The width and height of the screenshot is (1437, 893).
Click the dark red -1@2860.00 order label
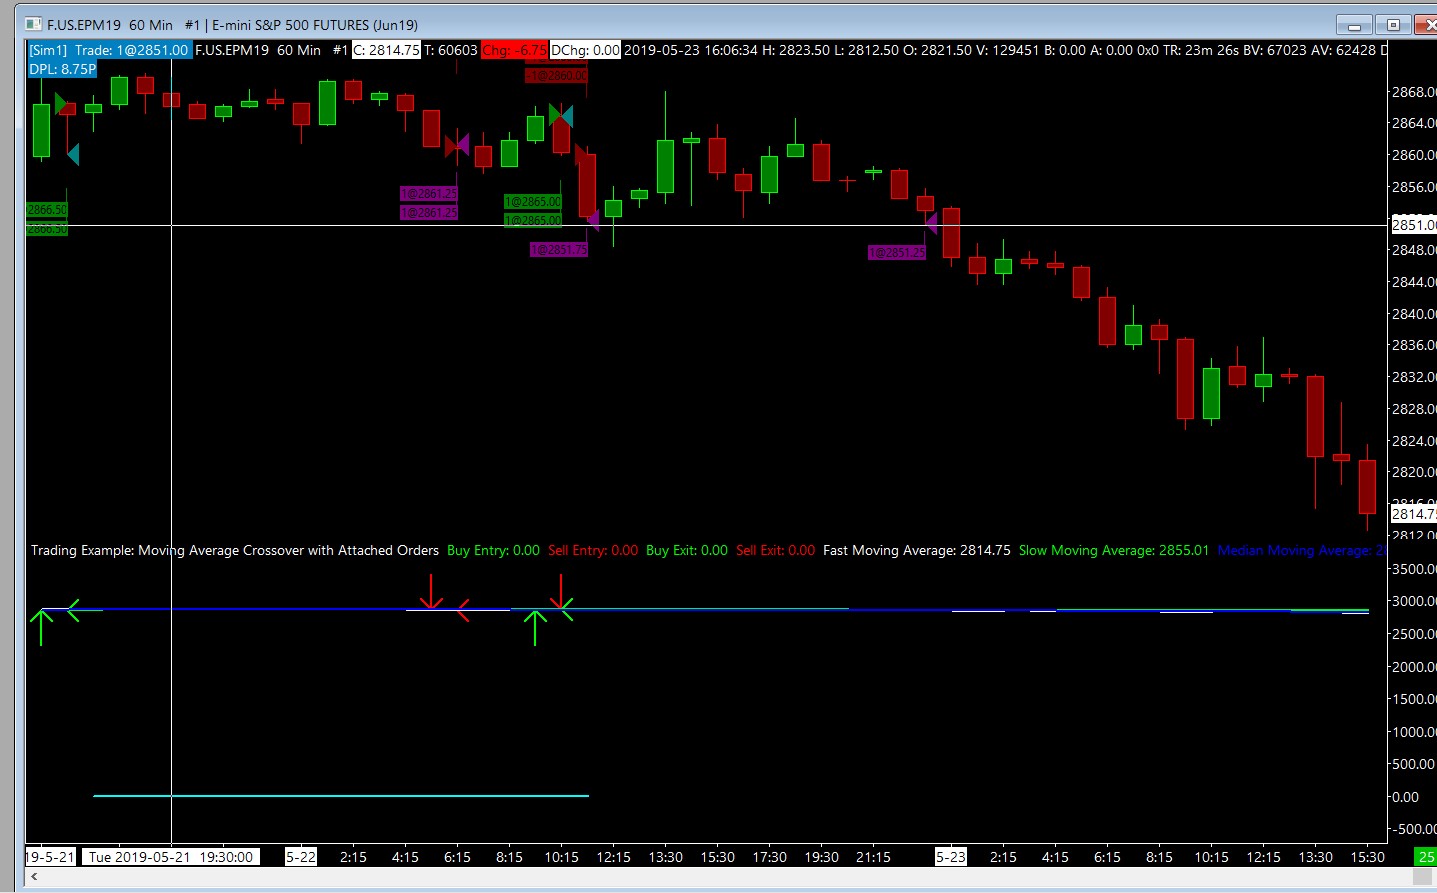[x=556, y=75]
